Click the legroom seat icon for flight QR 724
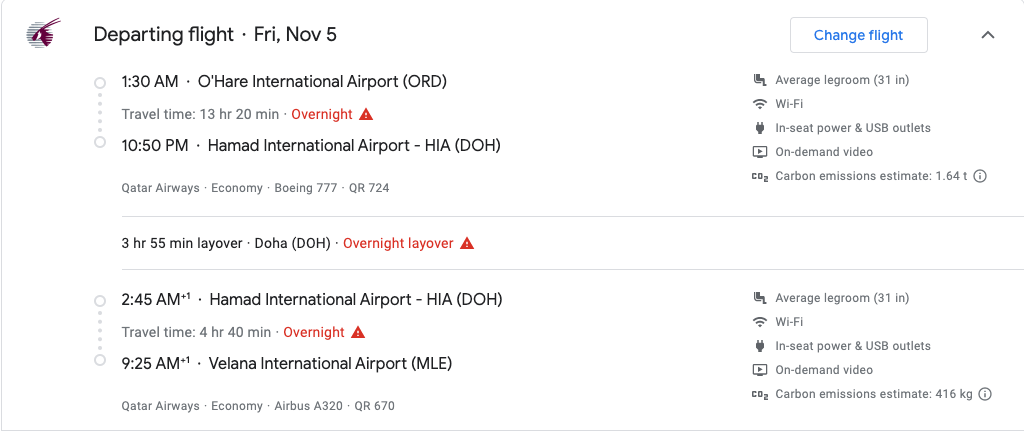The height and width of the screenshot is (431, 1024). click(x=760, y=80)
